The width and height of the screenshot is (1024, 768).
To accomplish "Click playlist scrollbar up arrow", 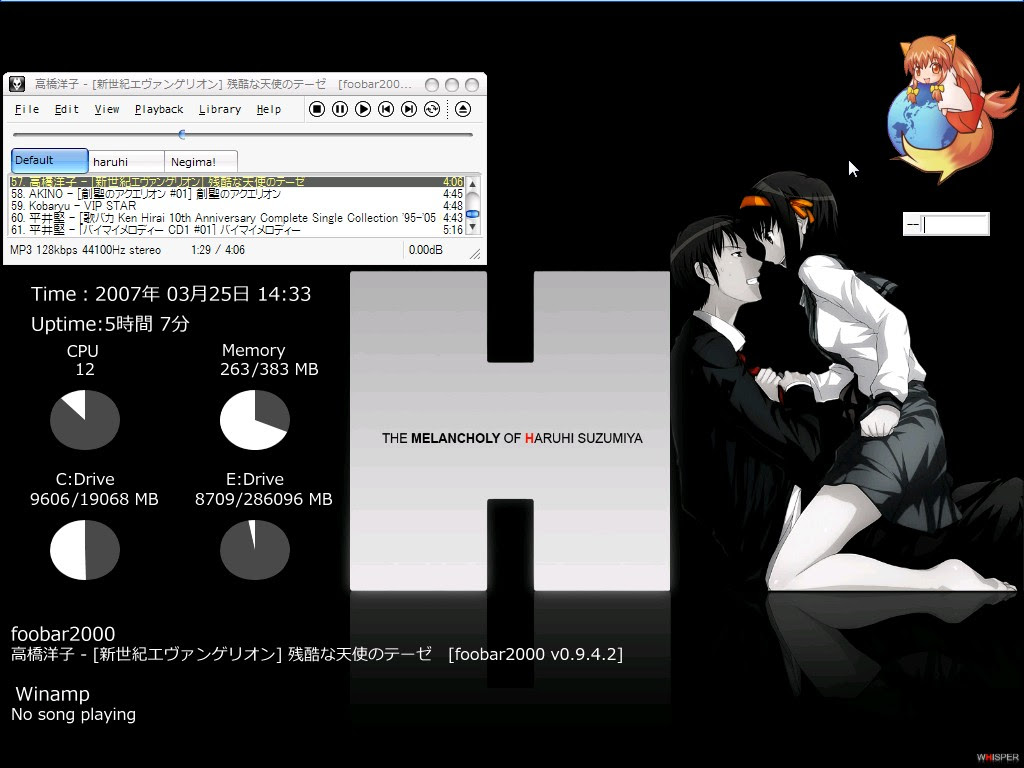I will pos(473,184).
